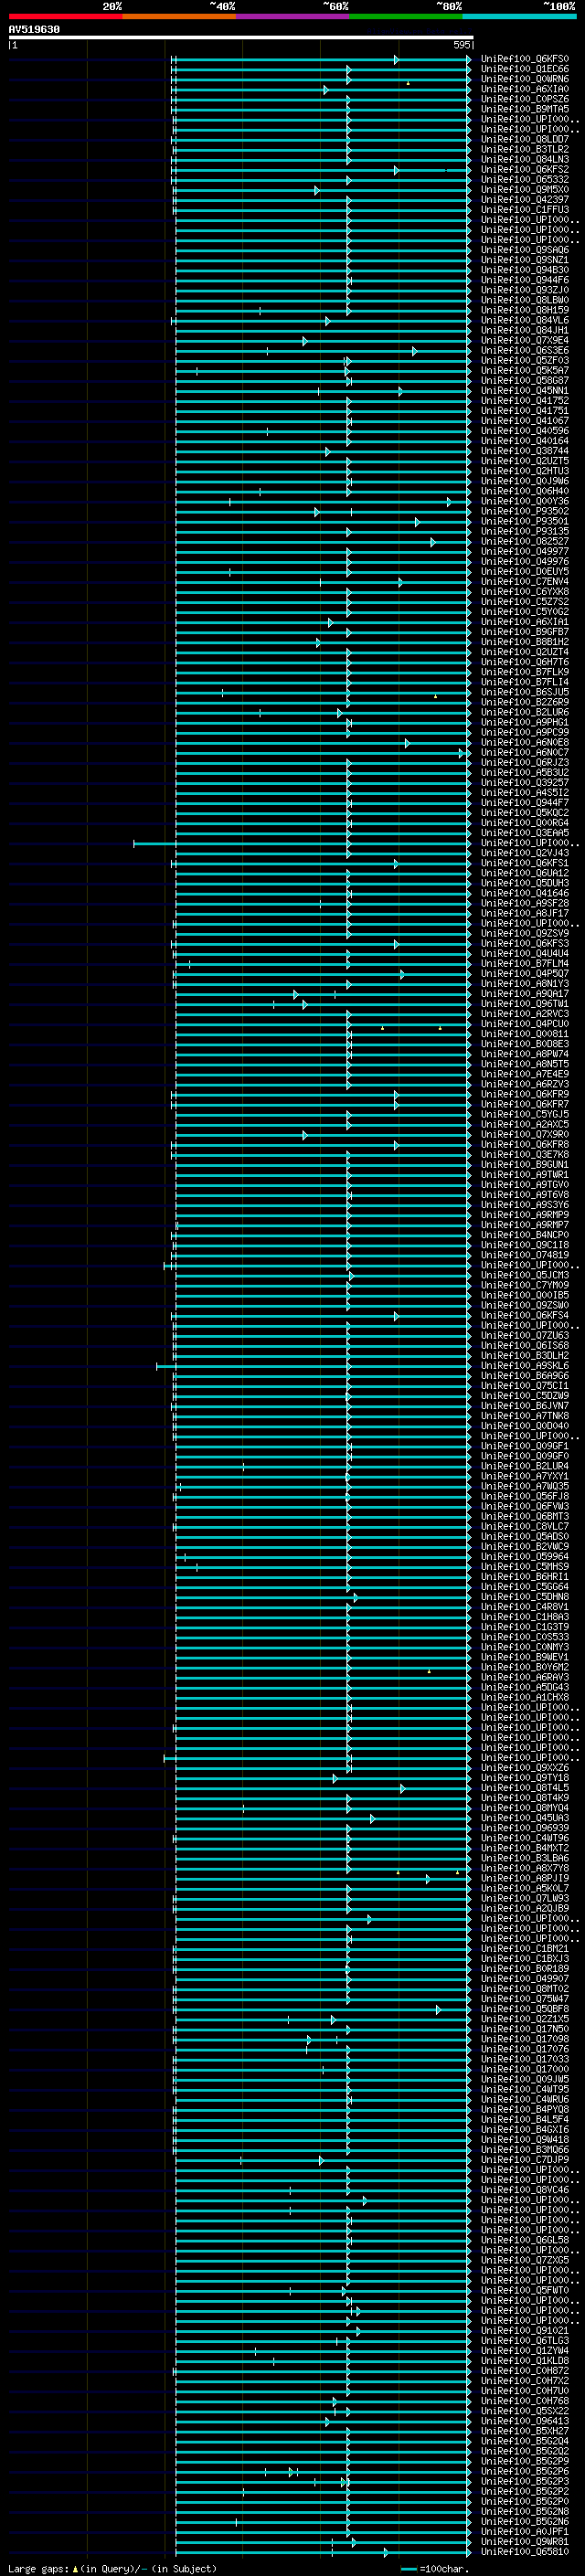Screen dimensions: 585x2576
Task: Open hit UniRef100_C0PSZ6
Action: pos(525,99)
